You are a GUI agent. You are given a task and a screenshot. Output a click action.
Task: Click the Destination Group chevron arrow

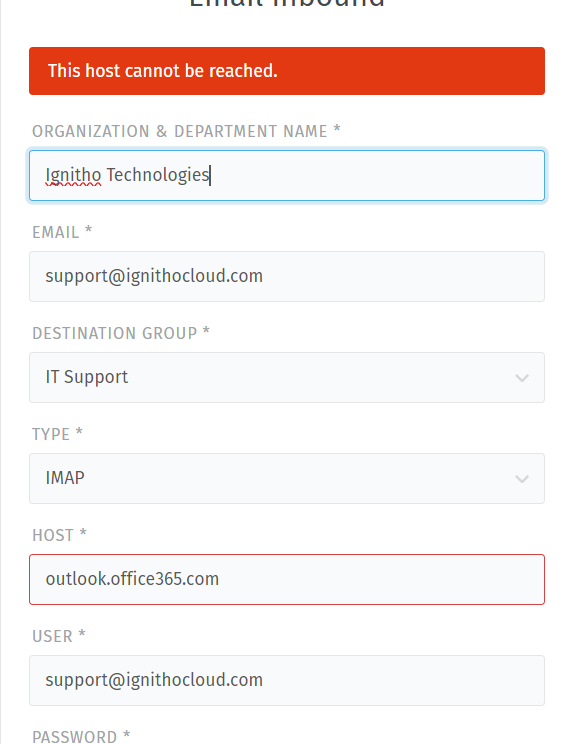[522, 378]
